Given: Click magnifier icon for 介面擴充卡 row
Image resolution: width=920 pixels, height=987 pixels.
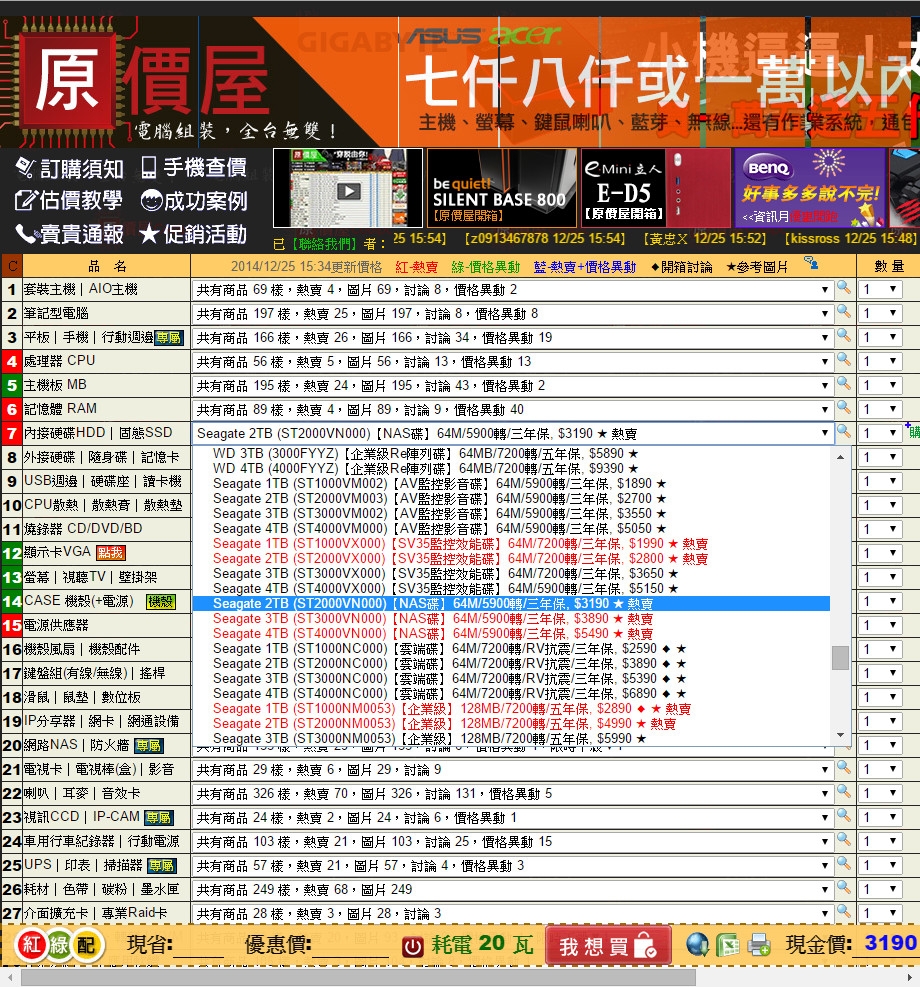Looking at the screenshot, I should (844, 911).
